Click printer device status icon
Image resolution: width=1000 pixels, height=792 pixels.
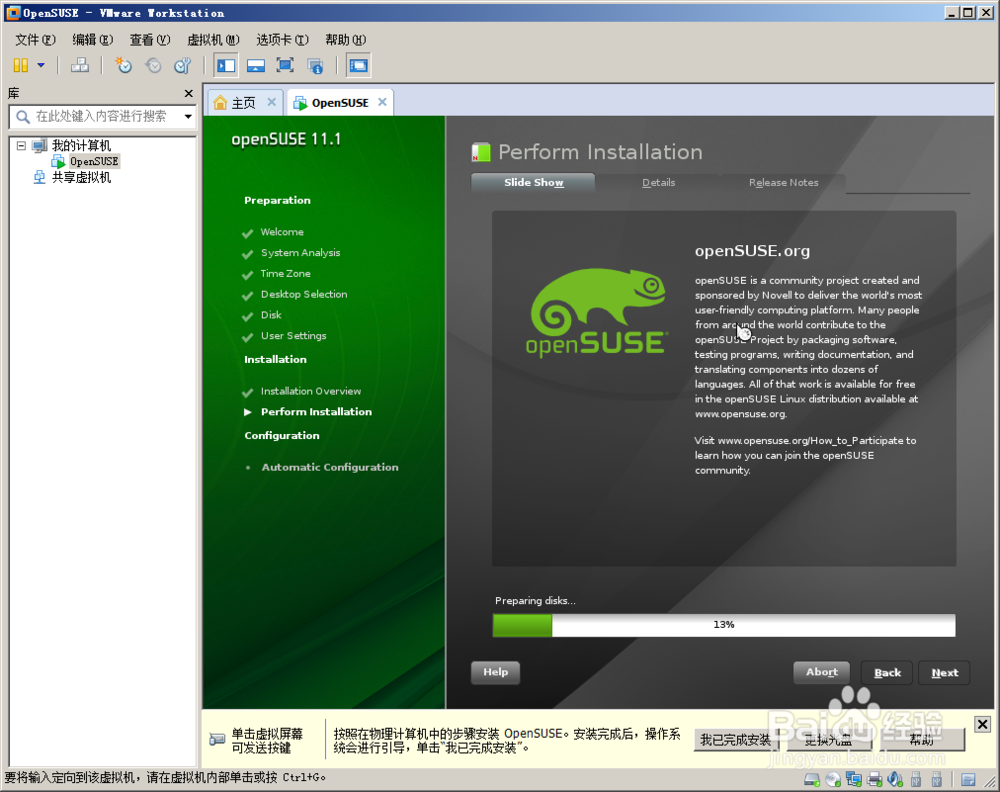coord(875,779)
